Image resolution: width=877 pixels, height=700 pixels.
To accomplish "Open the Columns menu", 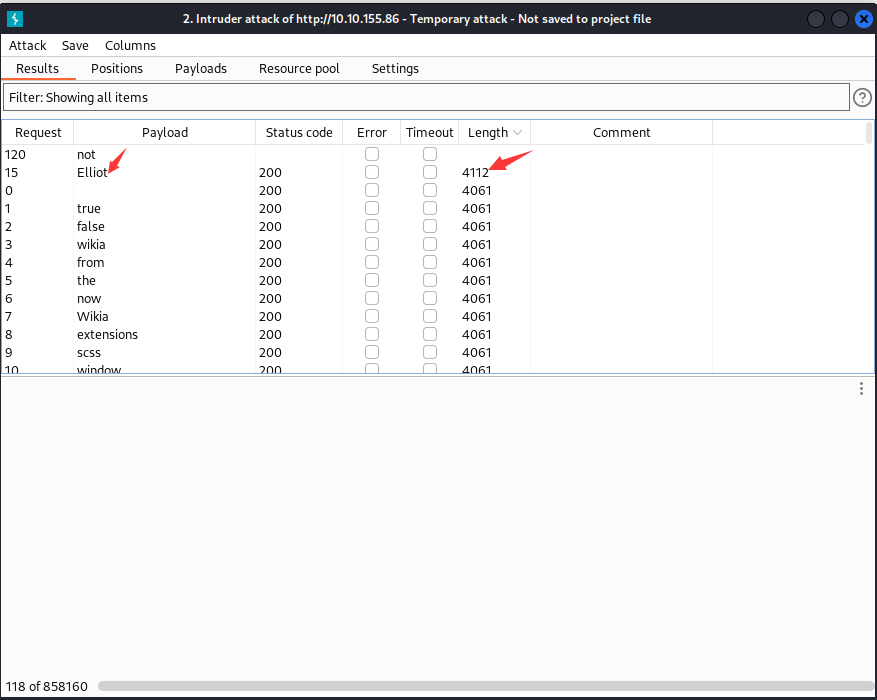I will click(130, 45).
